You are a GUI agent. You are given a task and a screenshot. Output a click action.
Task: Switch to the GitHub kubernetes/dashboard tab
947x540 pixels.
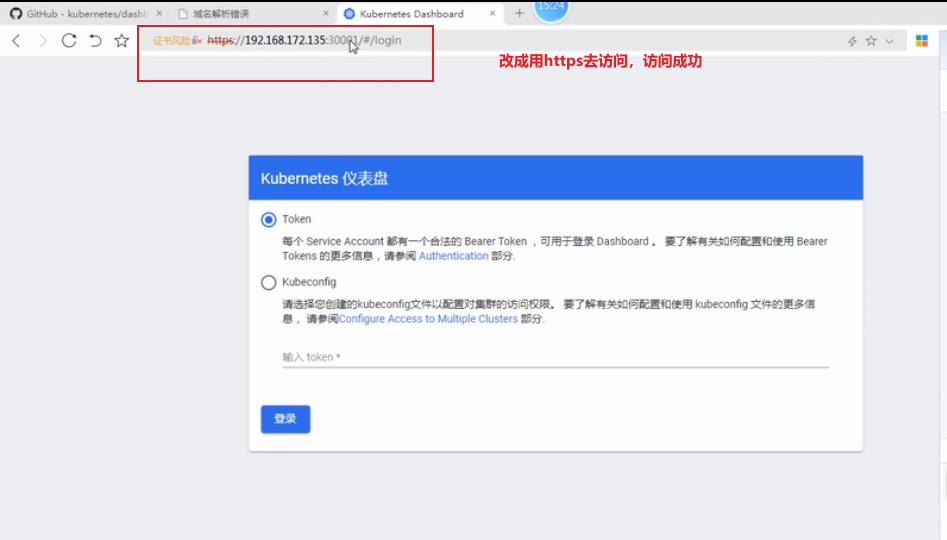tap(85, 13)
